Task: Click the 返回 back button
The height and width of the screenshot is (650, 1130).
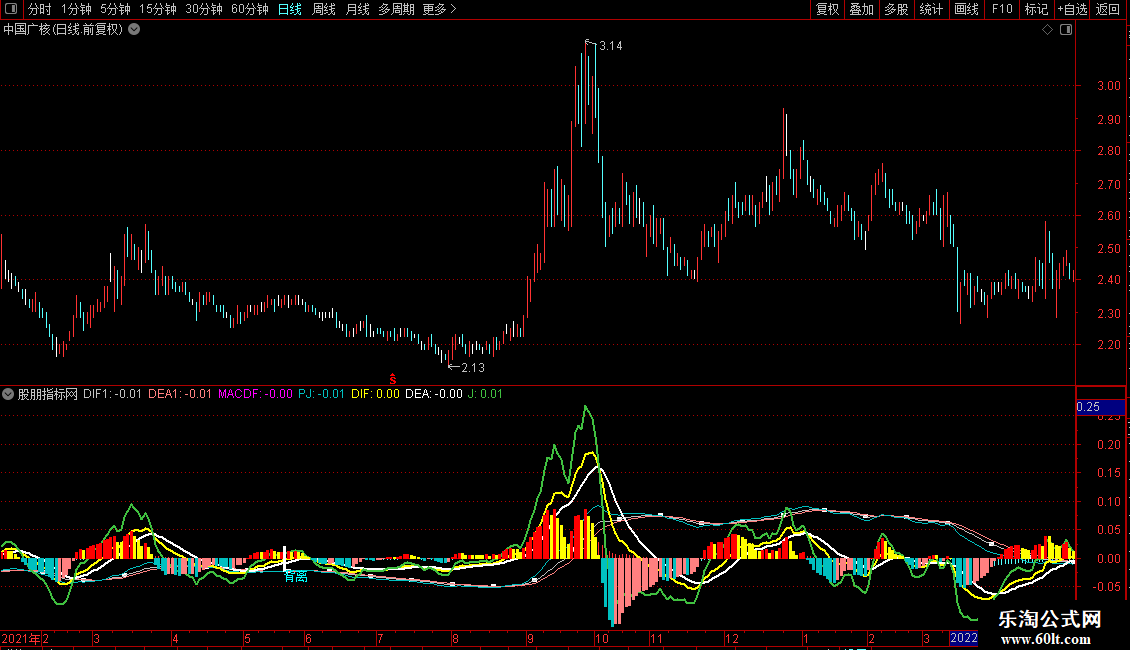Action: [x=1108, y=9]
